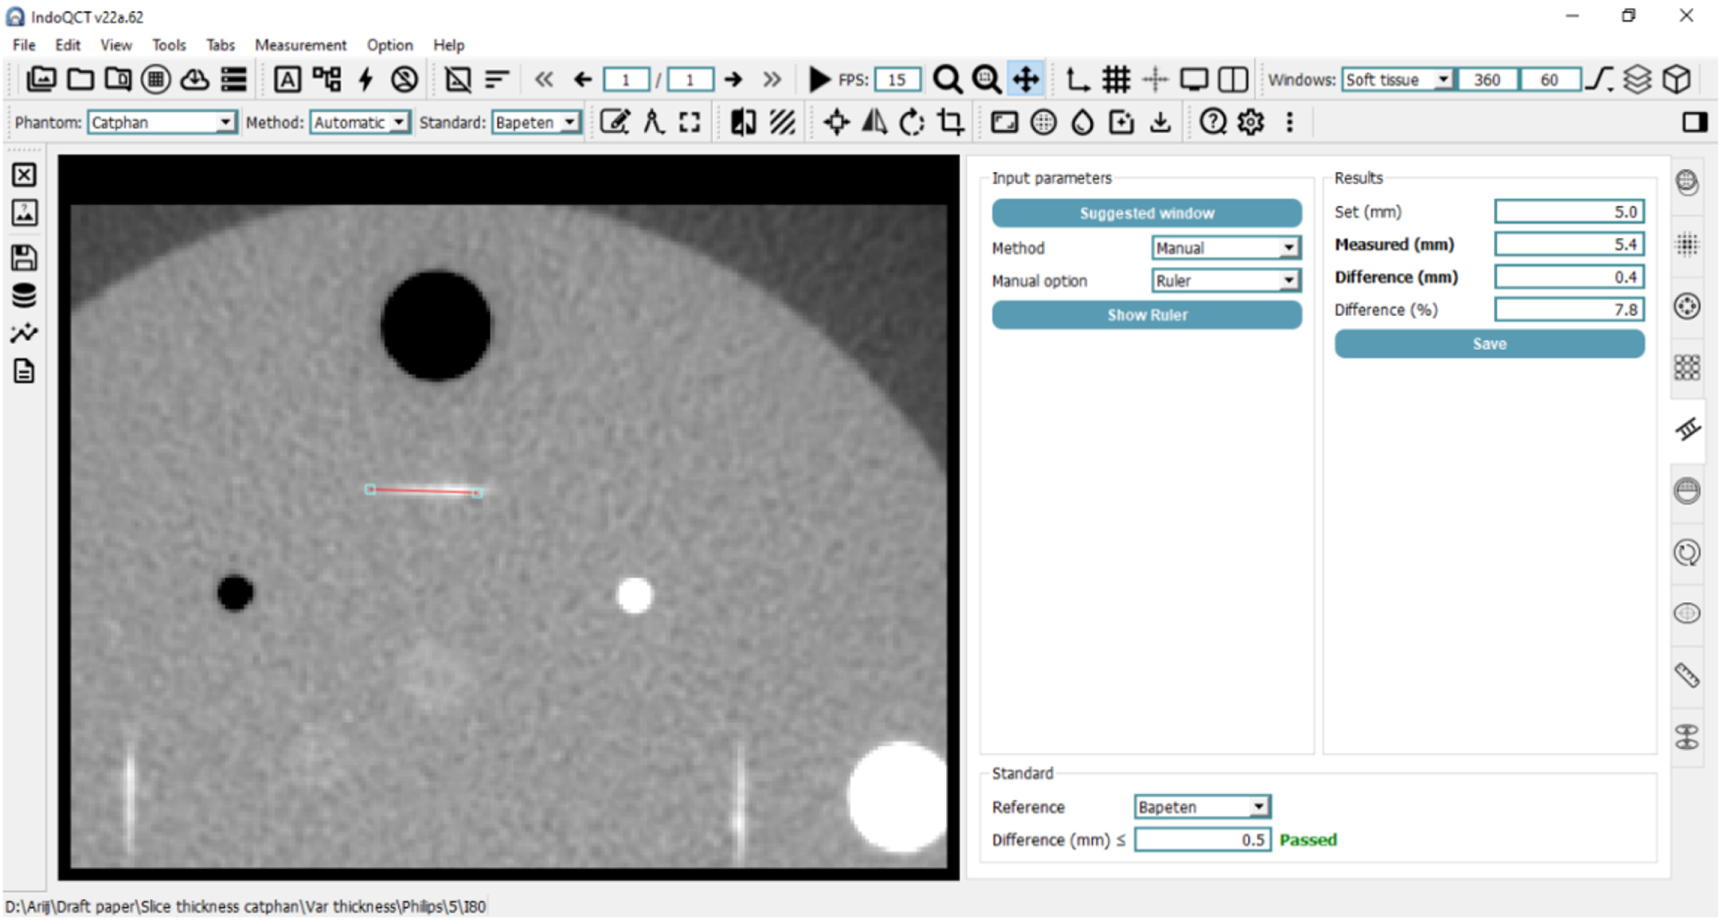Select the pan tool in the toolbar
Screen dimensions: 1720x920
1026,79
